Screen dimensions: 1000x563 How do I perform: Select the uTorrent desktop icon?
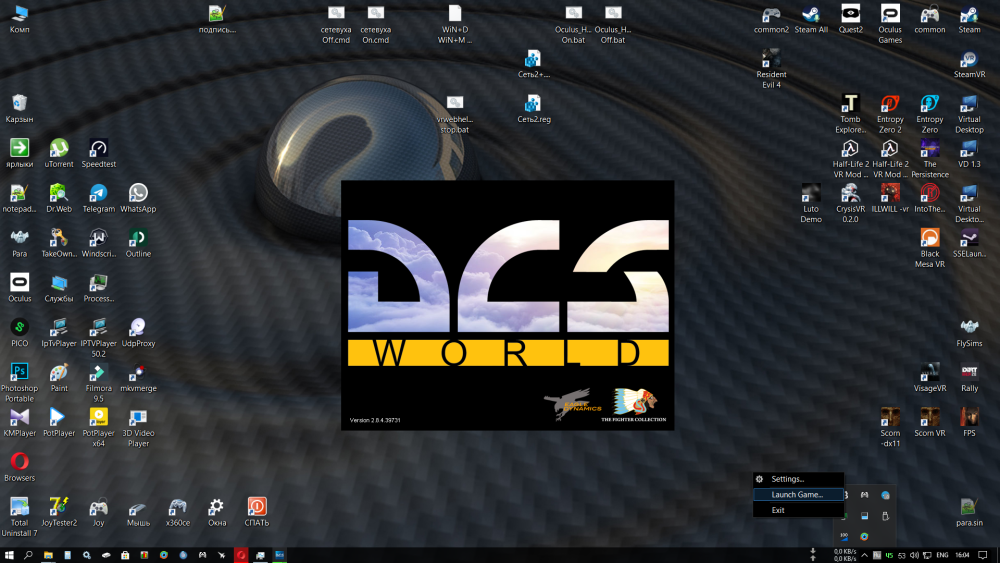tap(59, 150)
